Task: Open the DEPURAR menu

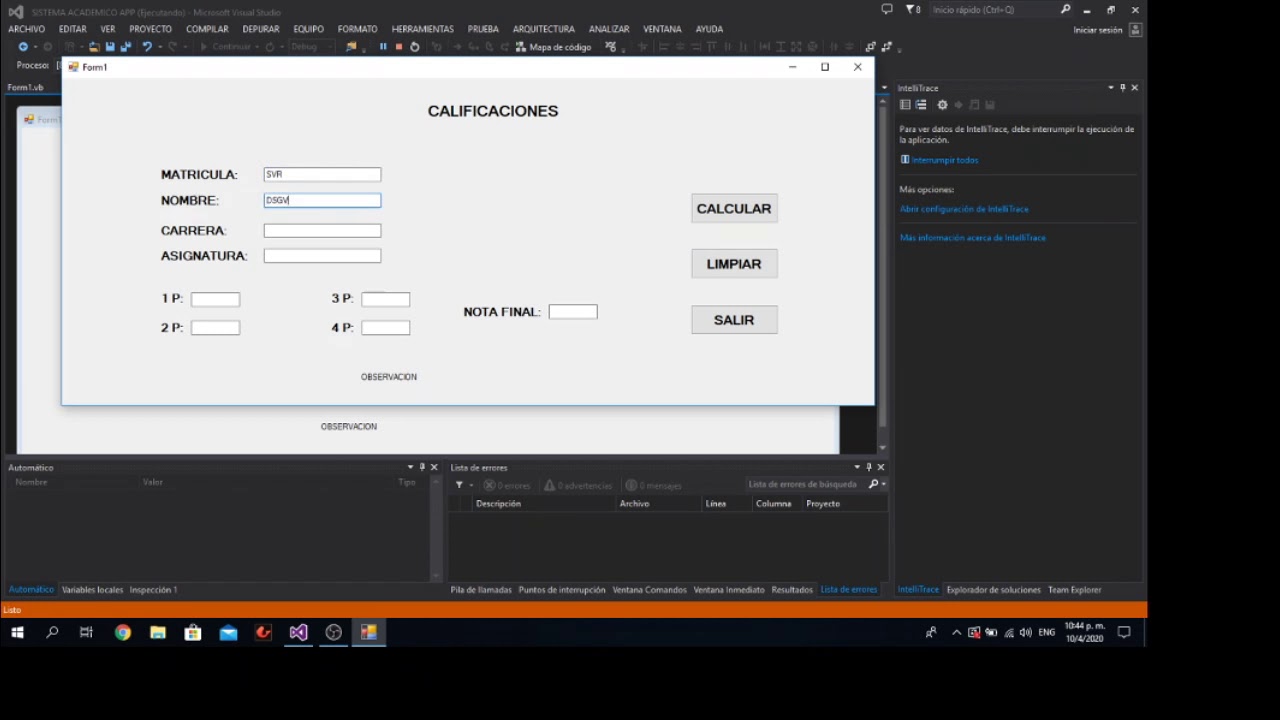Action: point(261,29)
